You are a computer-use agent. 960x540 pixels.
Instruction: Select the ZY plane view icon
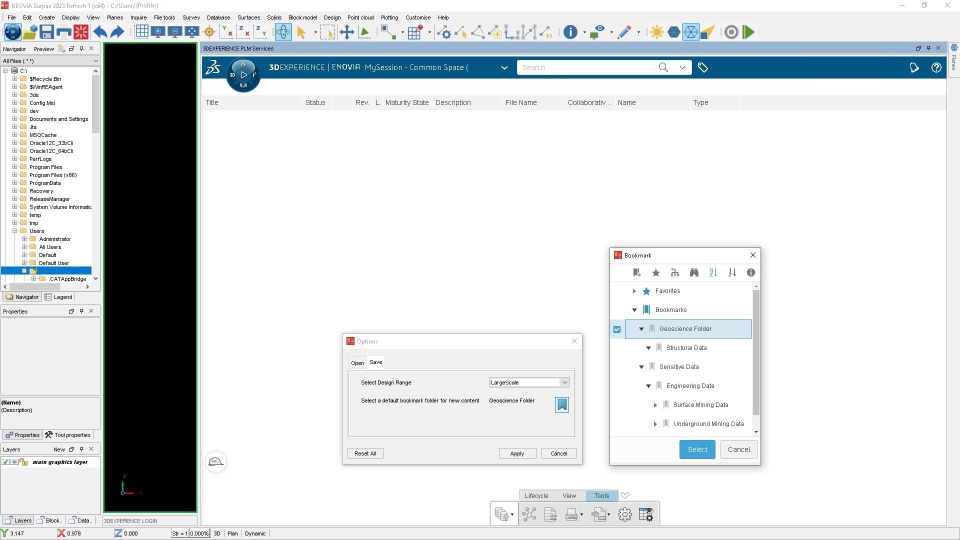260,32
